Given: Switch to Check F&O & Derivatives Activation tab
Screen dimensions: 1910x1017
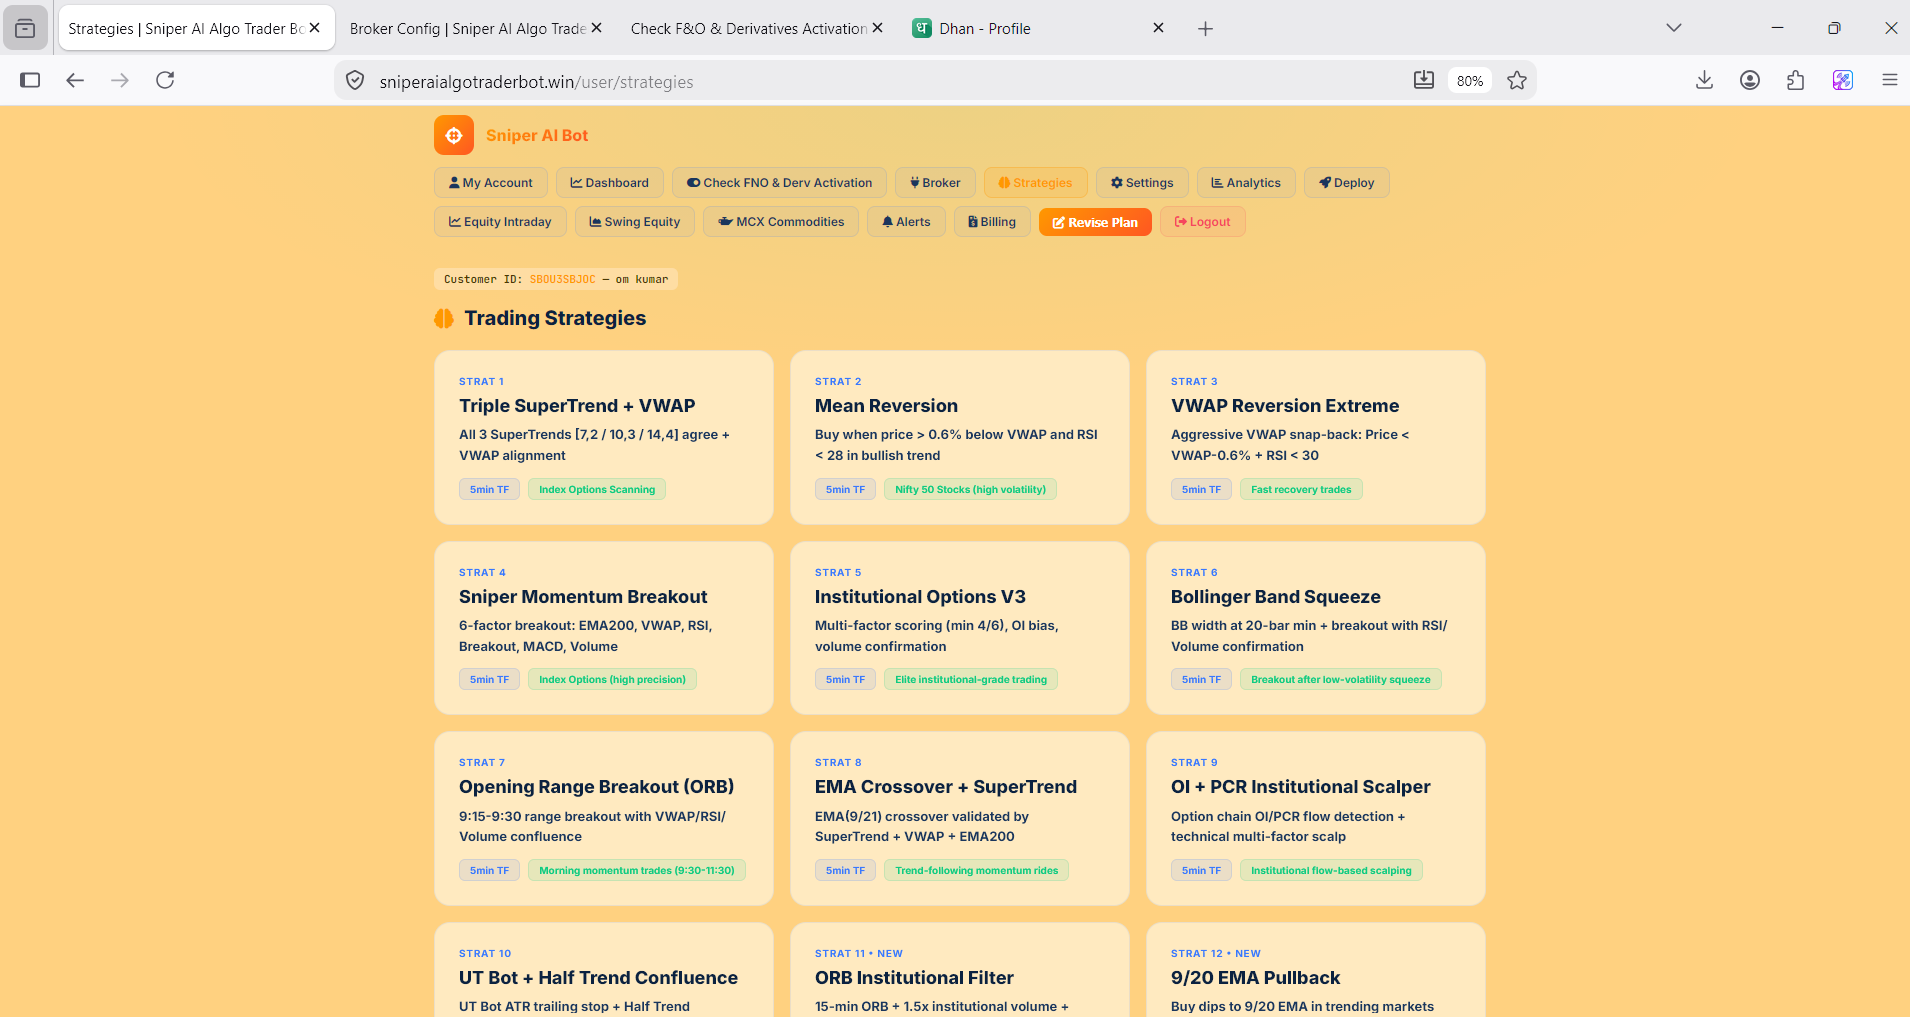Looking at the screenshot, I should (749, 29).
